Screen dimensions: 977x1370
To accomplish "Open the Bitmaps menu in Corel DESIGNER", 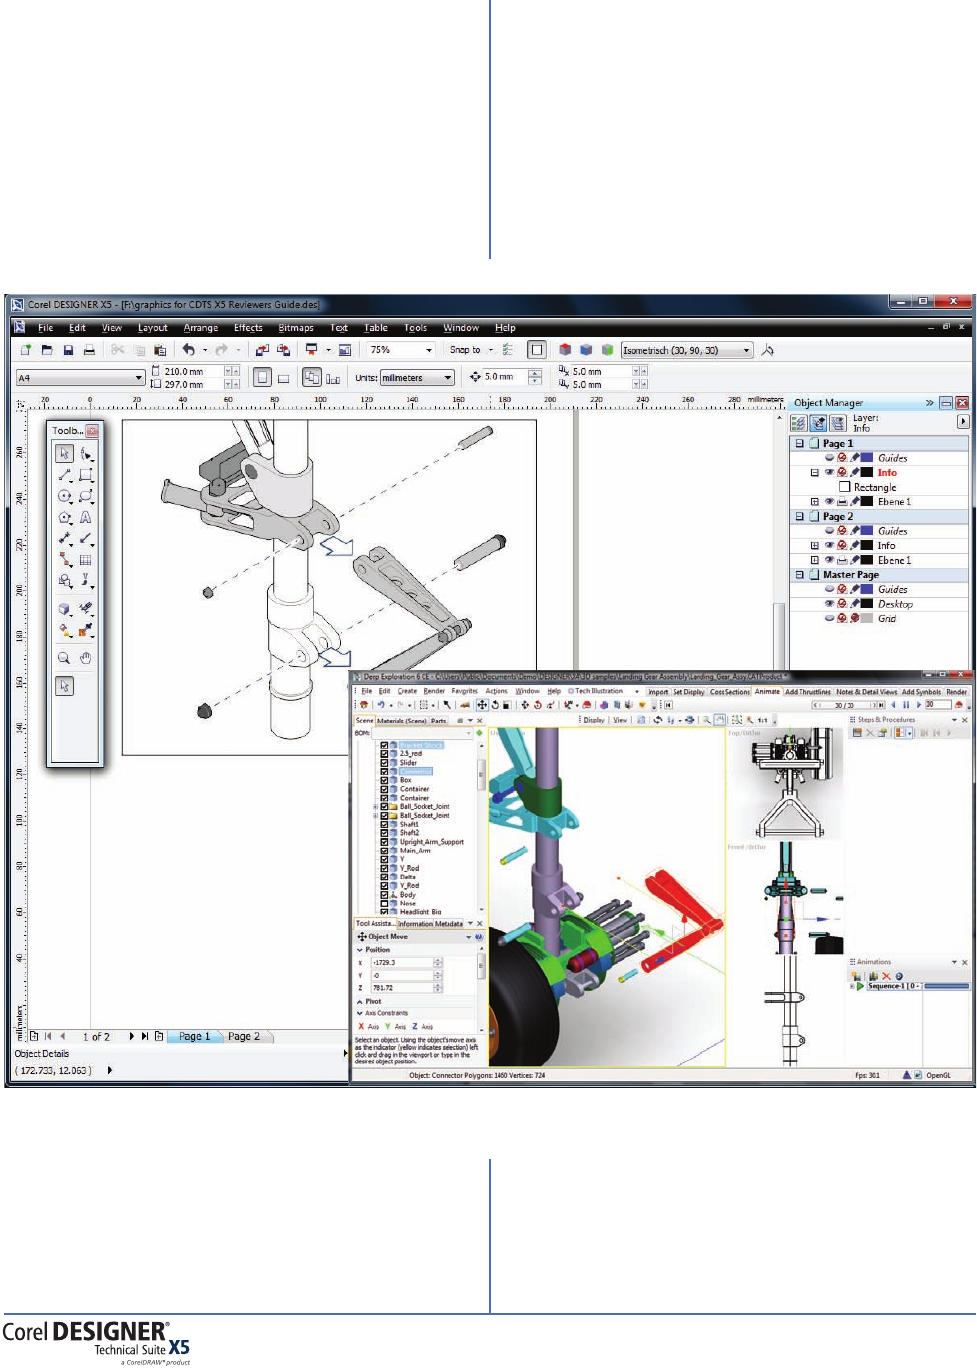I will (296, 328).
